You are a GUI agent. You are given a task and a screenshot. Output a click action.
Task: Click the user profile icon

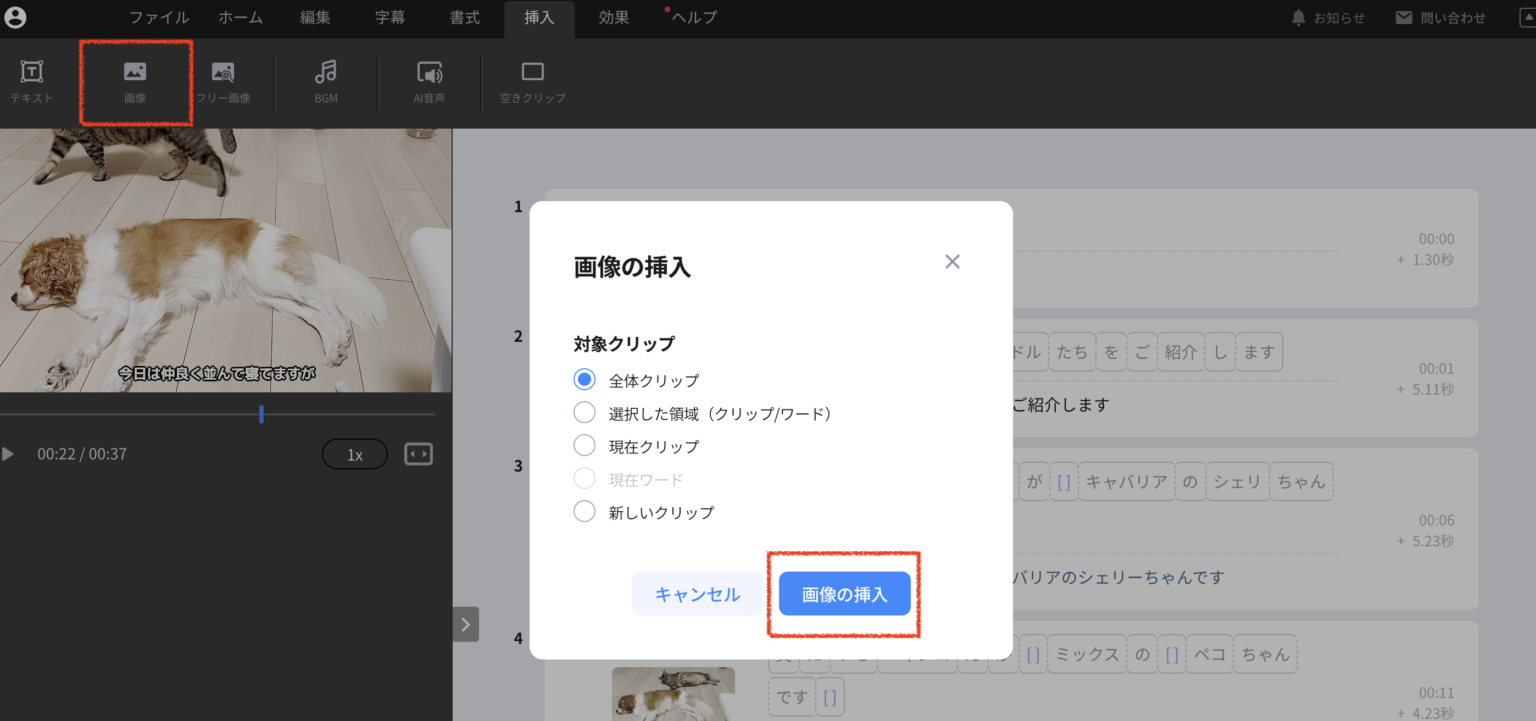click(16, 17)
